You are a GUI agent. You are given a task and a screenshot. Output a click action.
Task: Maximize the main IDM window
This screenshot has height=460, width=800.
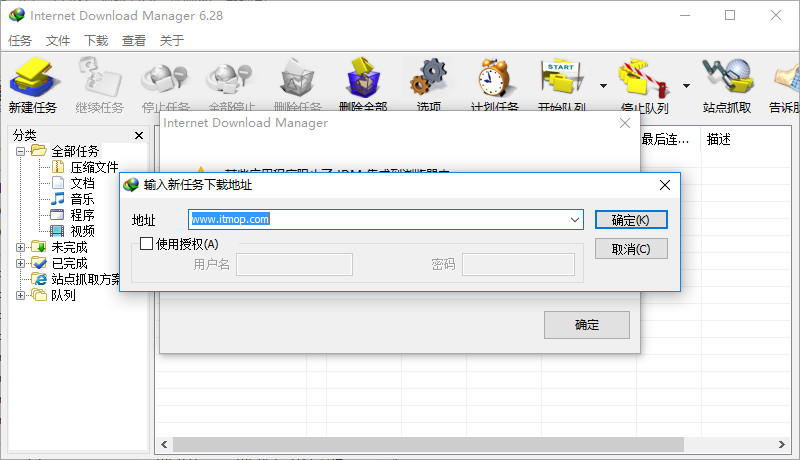pos(730,15)
